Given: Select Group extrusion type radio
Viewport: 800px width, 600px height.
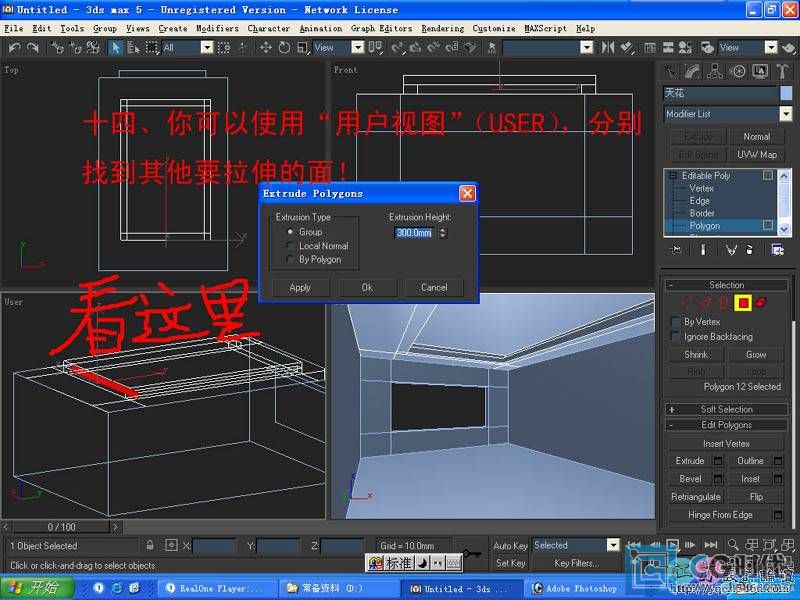Looking at the screenshot, I should pos(290,232).
